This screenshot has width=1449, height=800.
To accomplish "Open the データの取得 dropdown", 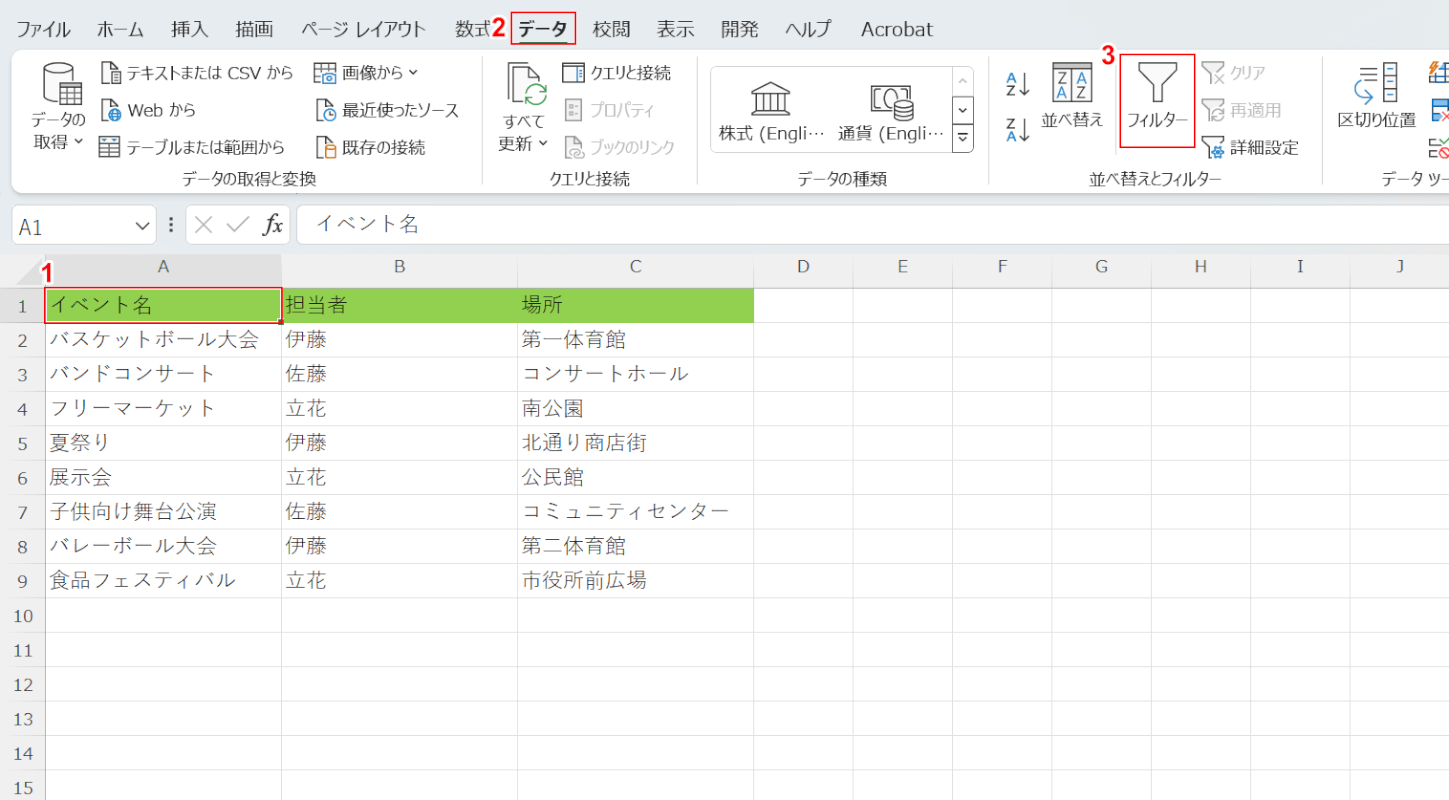I will click(x=58, y=107).
